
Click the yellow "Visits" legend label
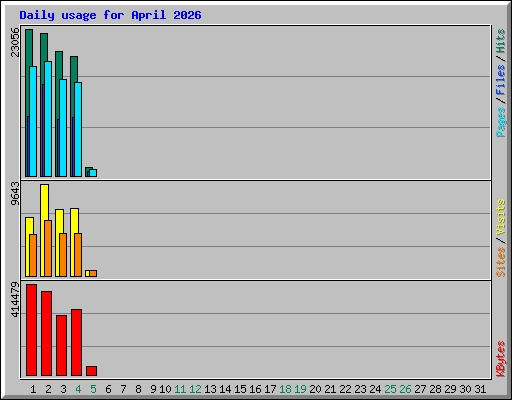501,217
